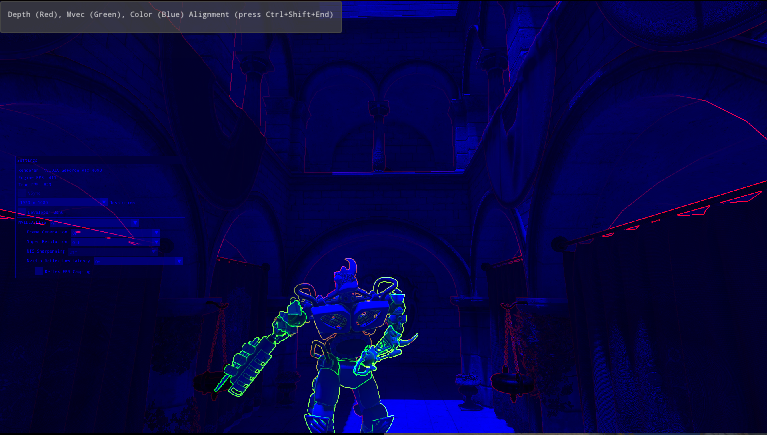Click the Reflex Low Latency dropdown arrow
The image size is (767, 435).
click(180, 261)
